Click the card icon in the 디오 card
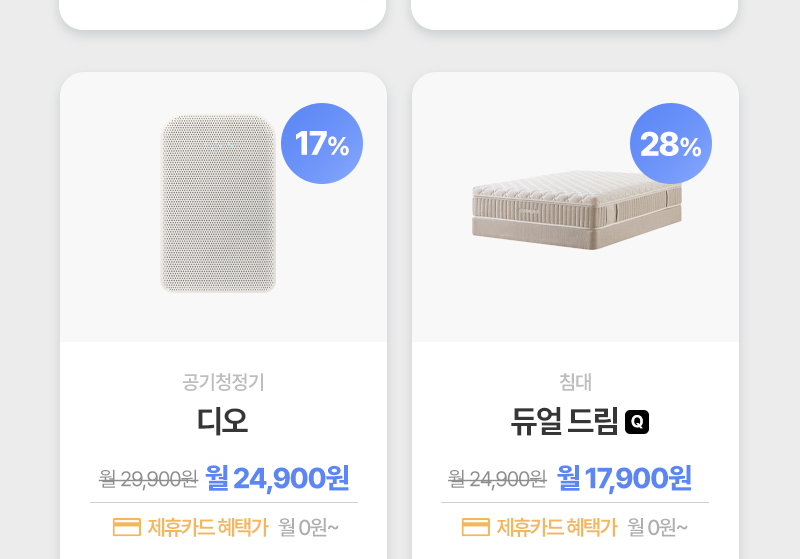This screenshot has height=559, width=800. pyautogui.click(x=127, y=527)
